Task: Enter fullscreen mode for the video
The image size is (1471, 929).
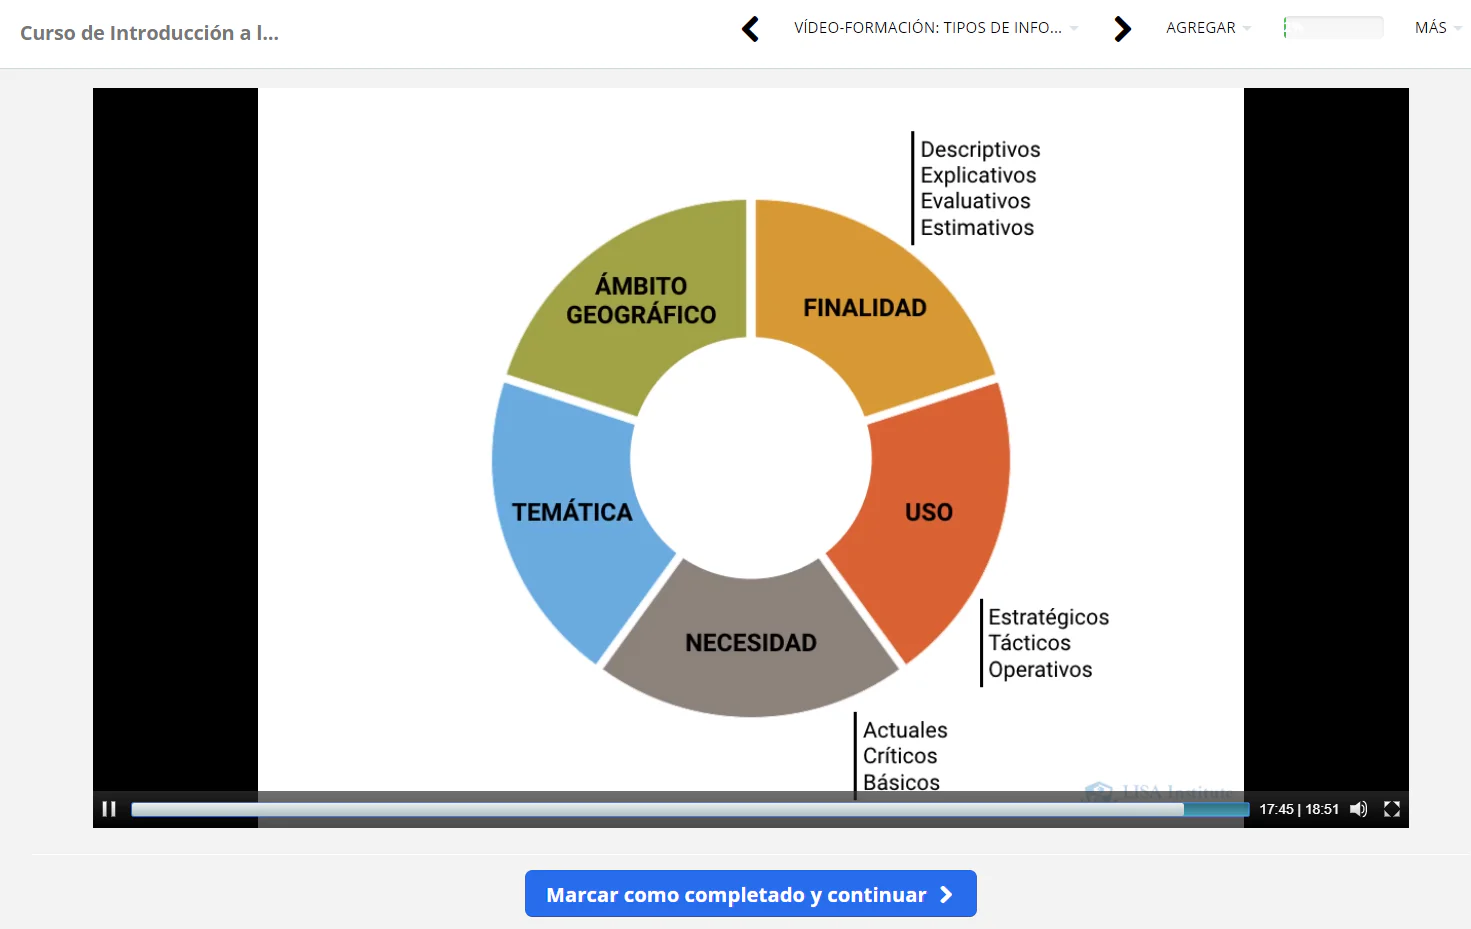Action: 1391,809
